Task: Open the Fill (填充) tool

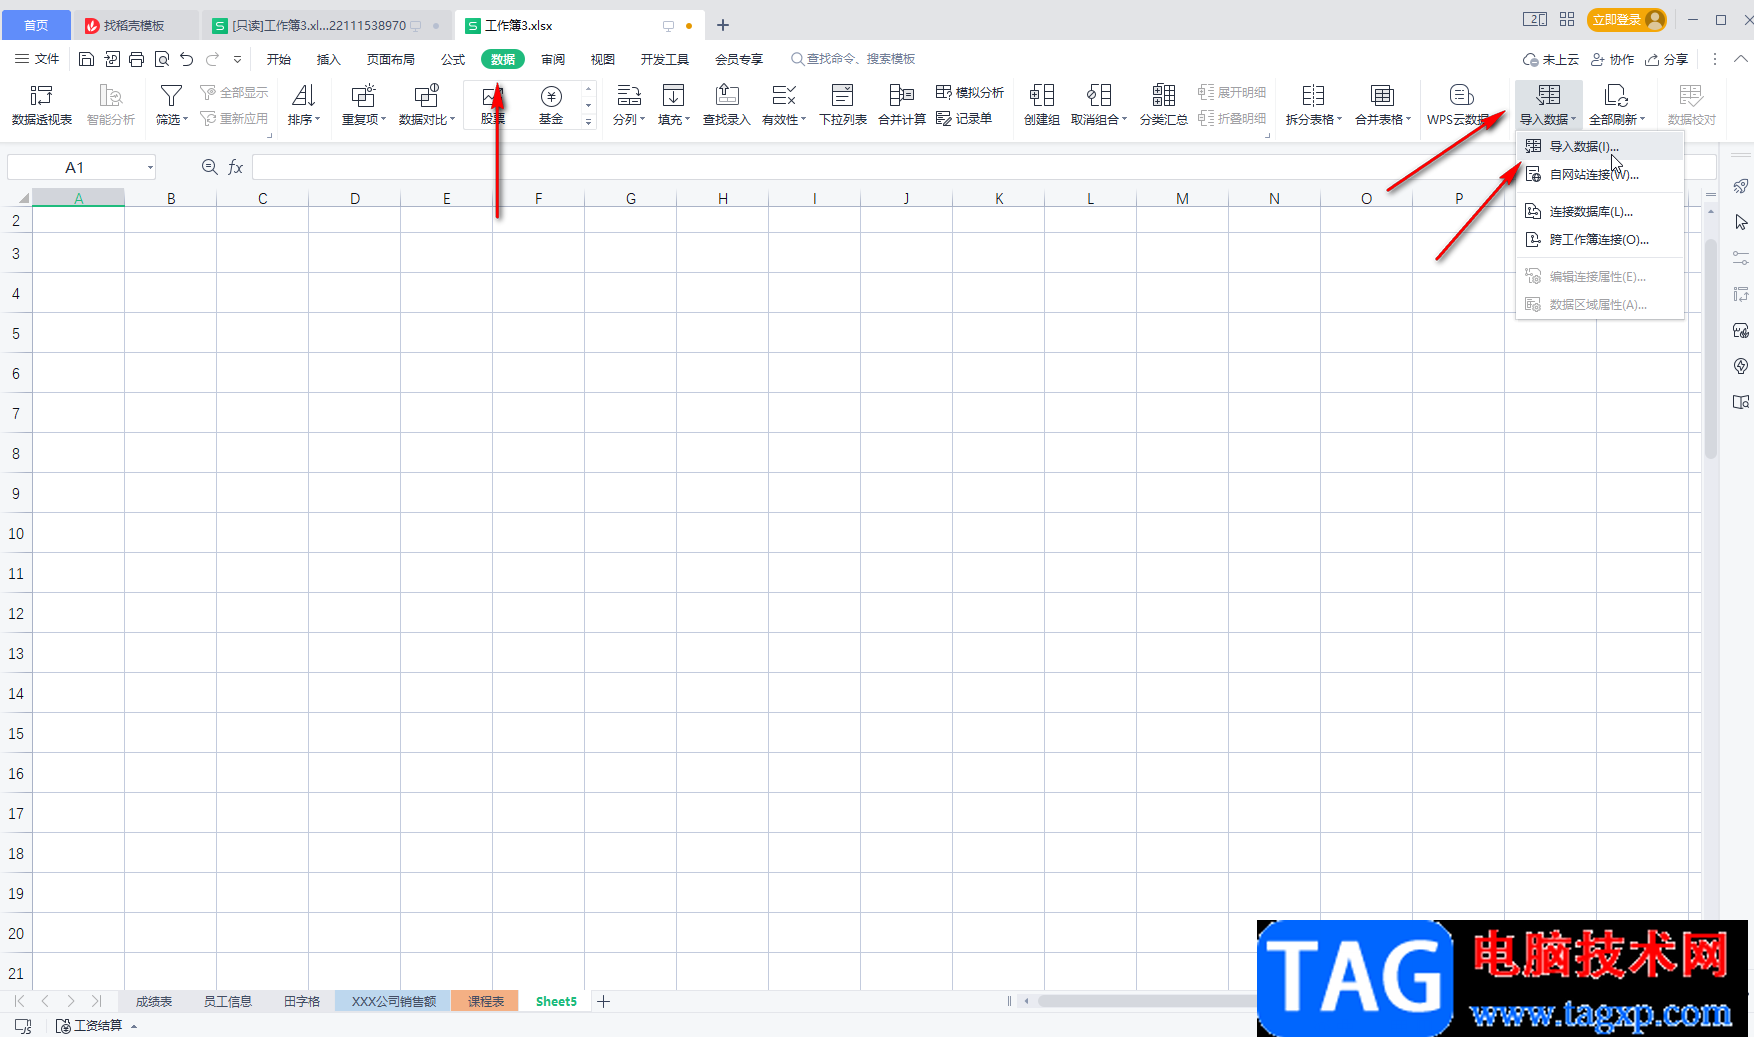Action: [674, 105]
